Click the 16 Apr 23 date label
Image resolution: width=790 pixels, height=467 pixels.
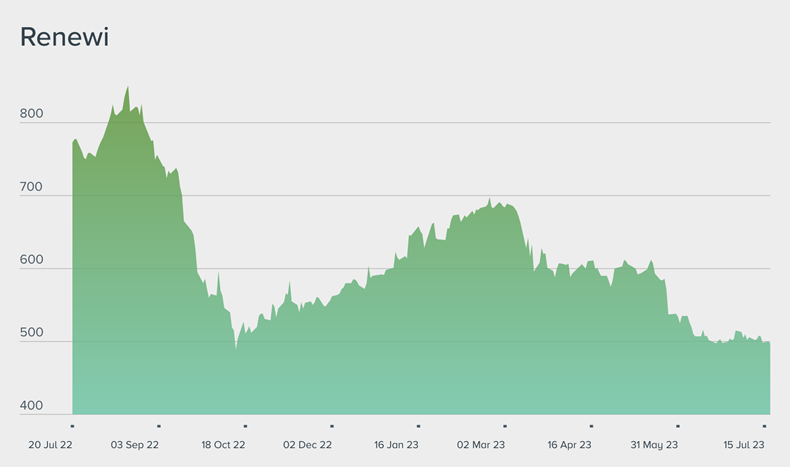569,445
